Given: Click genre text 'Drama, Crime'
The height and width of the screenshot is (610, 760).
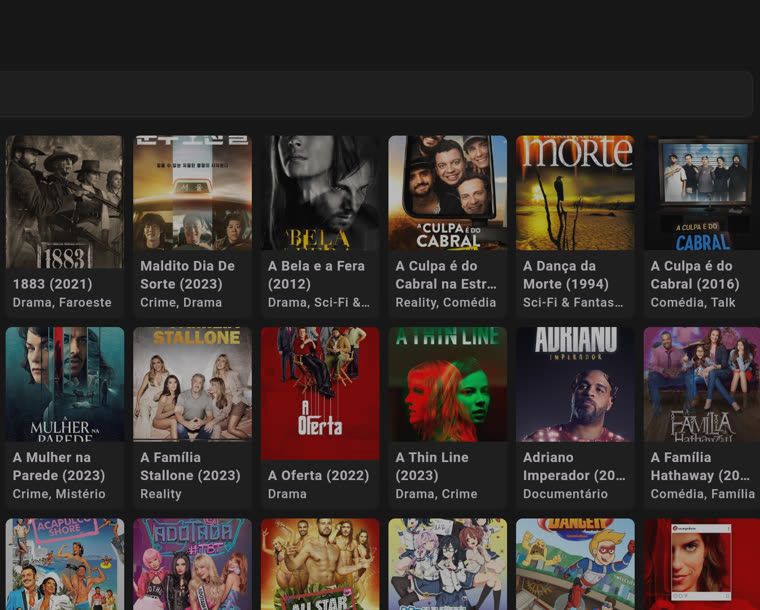Looking at the screenshot, I should pos(436,494).
